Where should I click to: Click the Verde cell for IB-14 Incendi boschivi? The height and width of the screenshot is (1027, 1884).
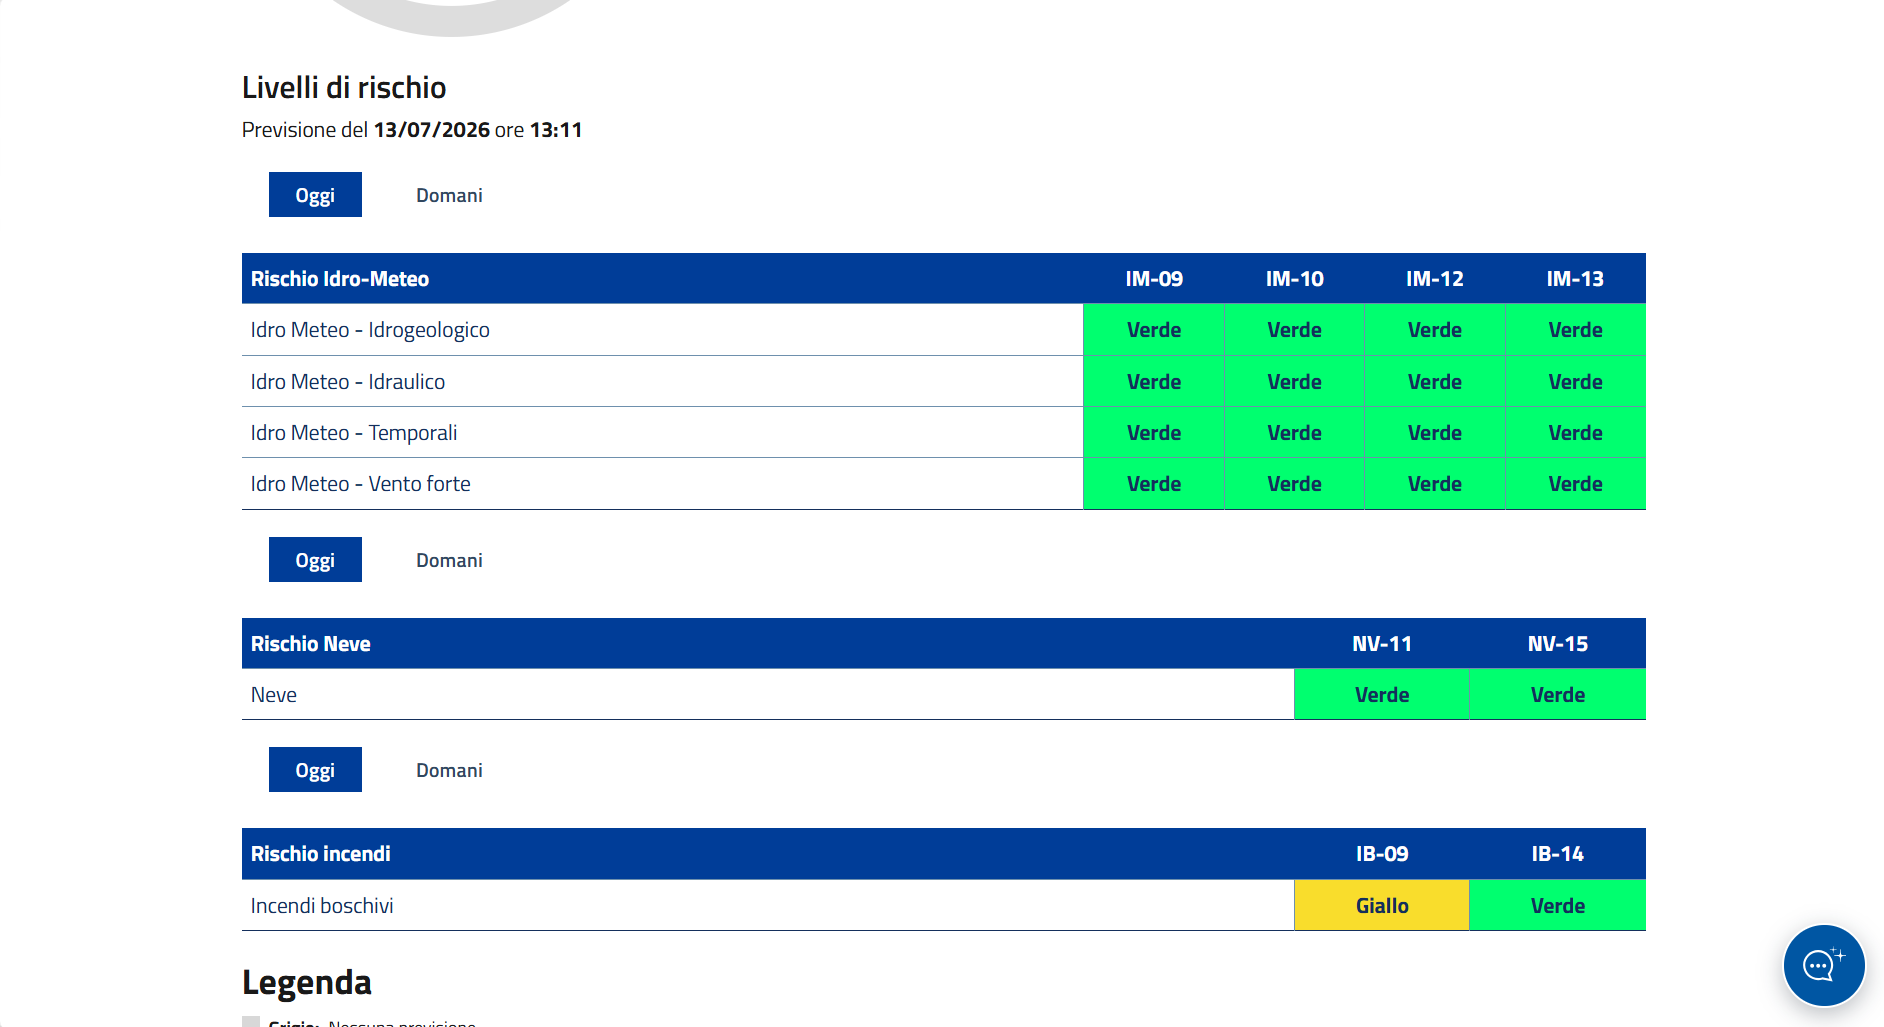(1558, 905)
